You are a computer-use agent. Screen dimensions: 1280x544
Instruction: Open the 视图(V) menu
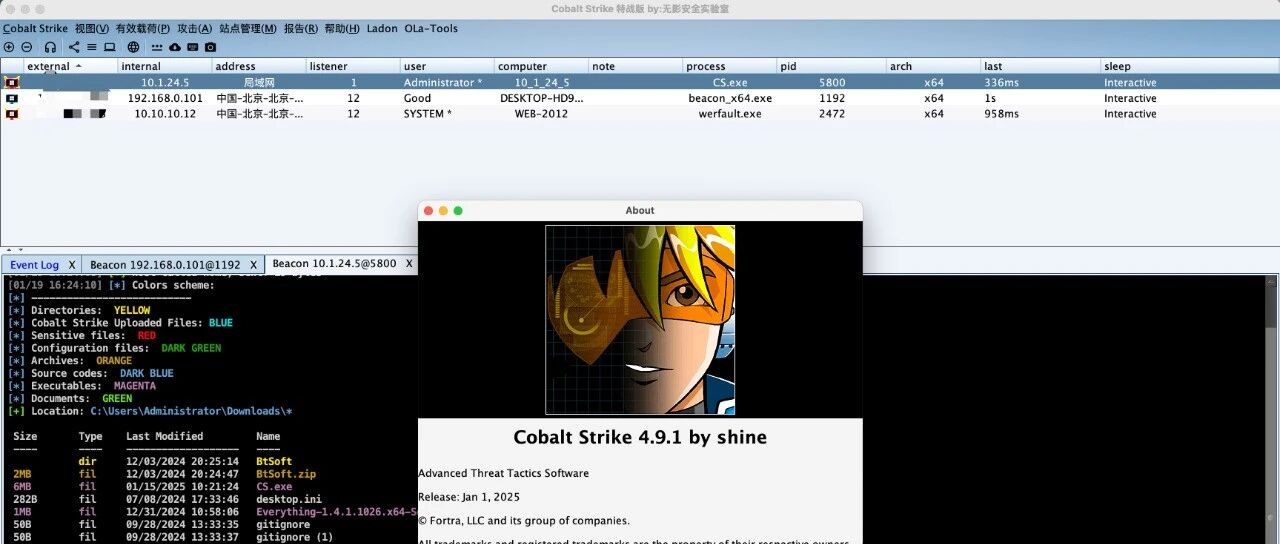click(92, 28)
